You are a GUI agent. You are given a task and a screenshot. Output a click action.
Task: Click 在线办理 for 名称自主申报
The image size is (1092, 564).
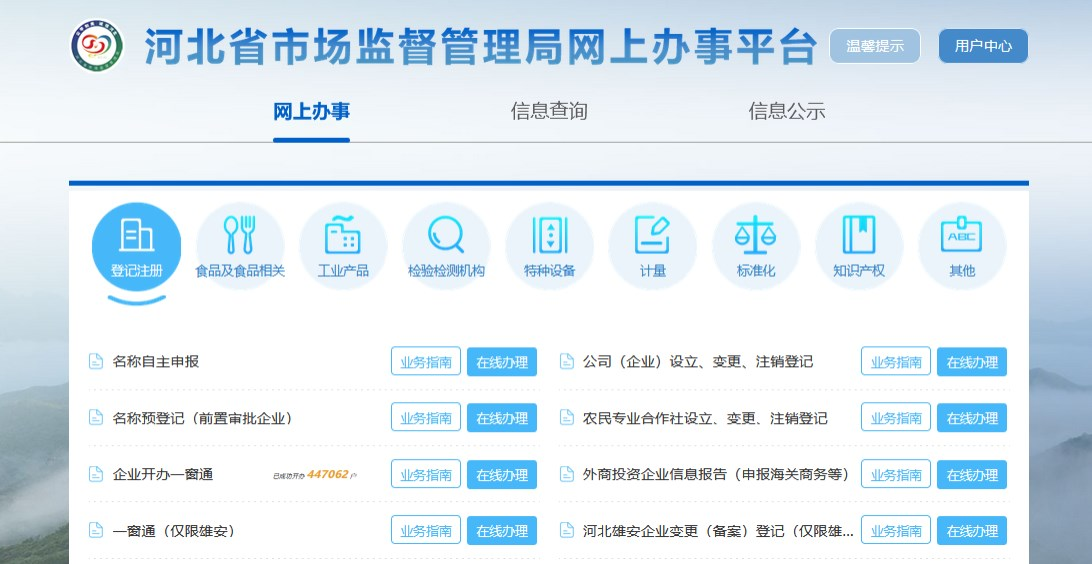click(x=501, y=362)
